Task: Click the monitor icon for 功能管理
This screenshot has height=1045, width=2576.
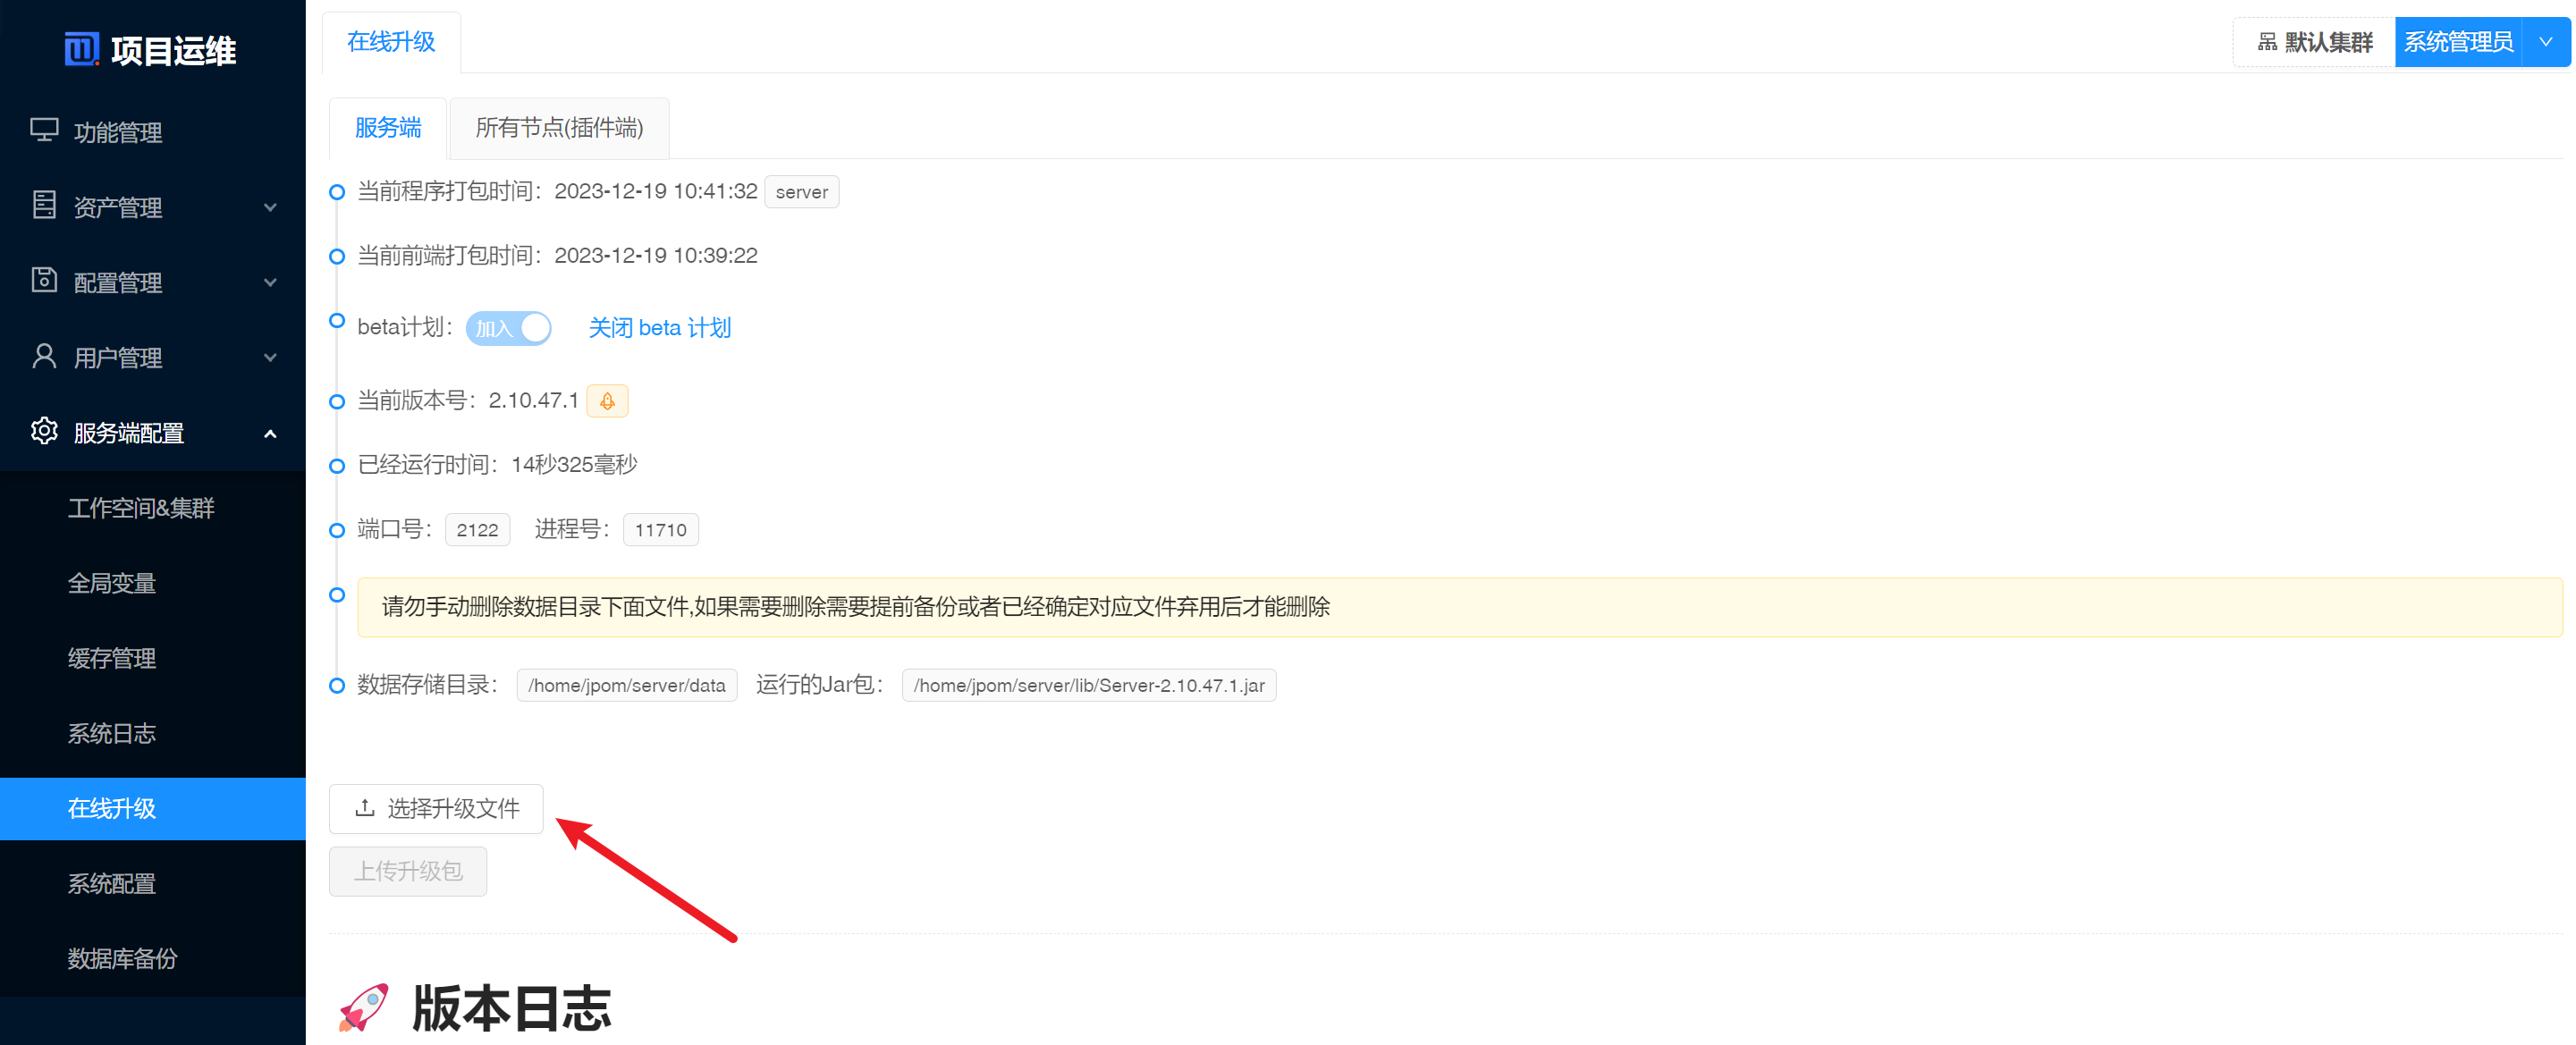Action: (44, 130)
